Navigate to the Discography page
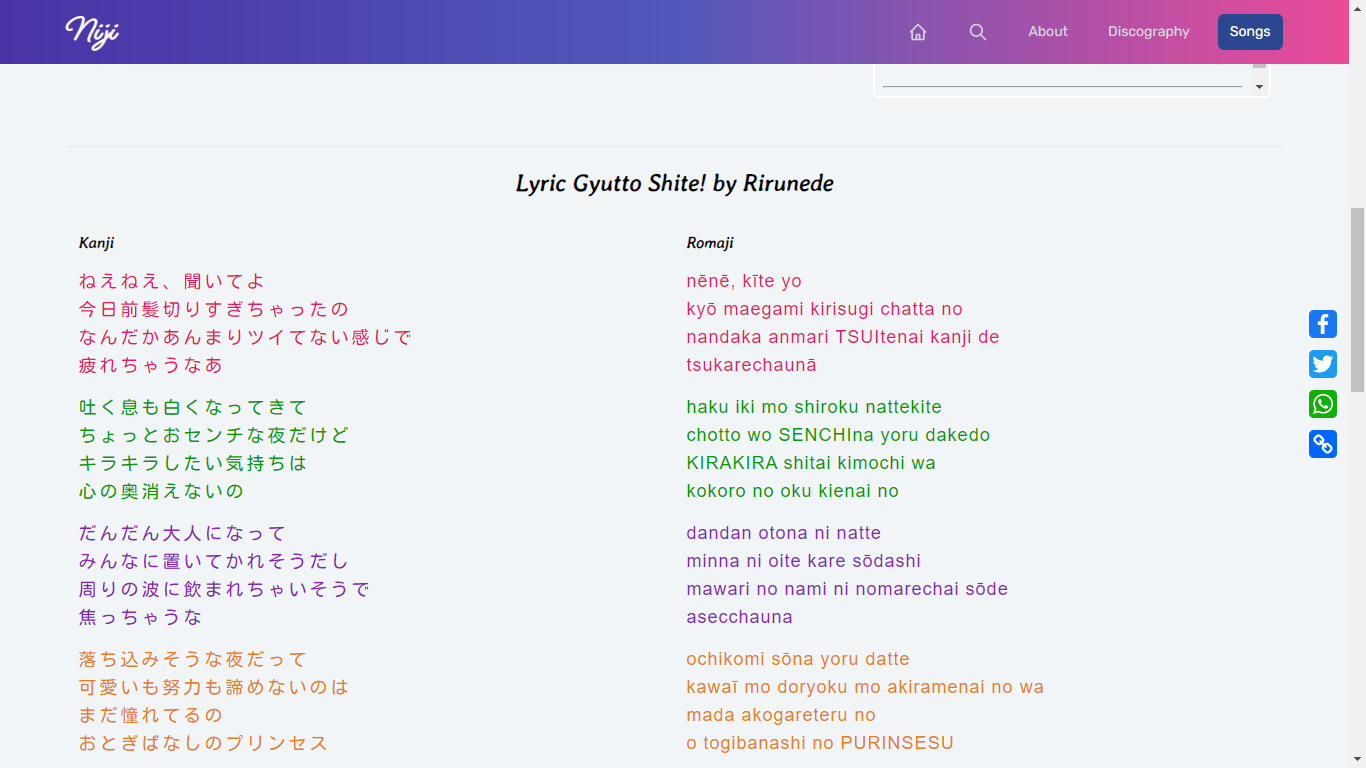The image size is (1366, 768). click(1148, 32)
